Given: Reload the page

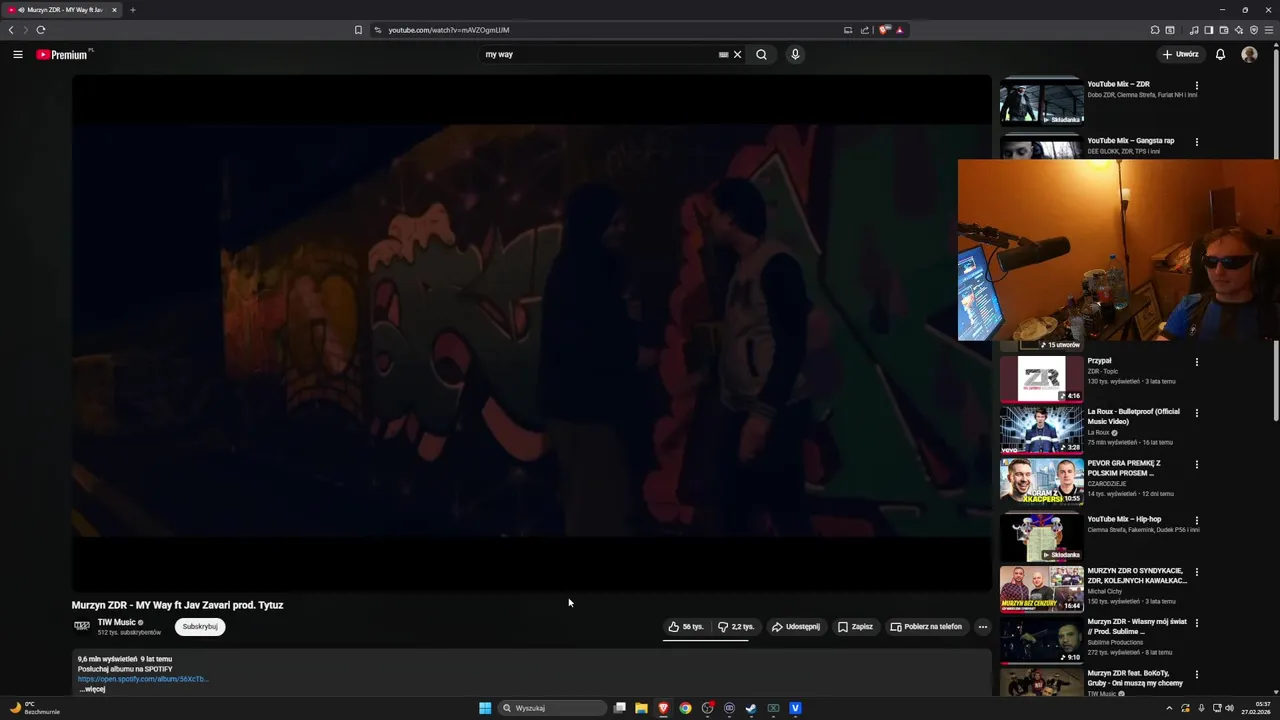Looking at the screenshot, I should 41,30.
